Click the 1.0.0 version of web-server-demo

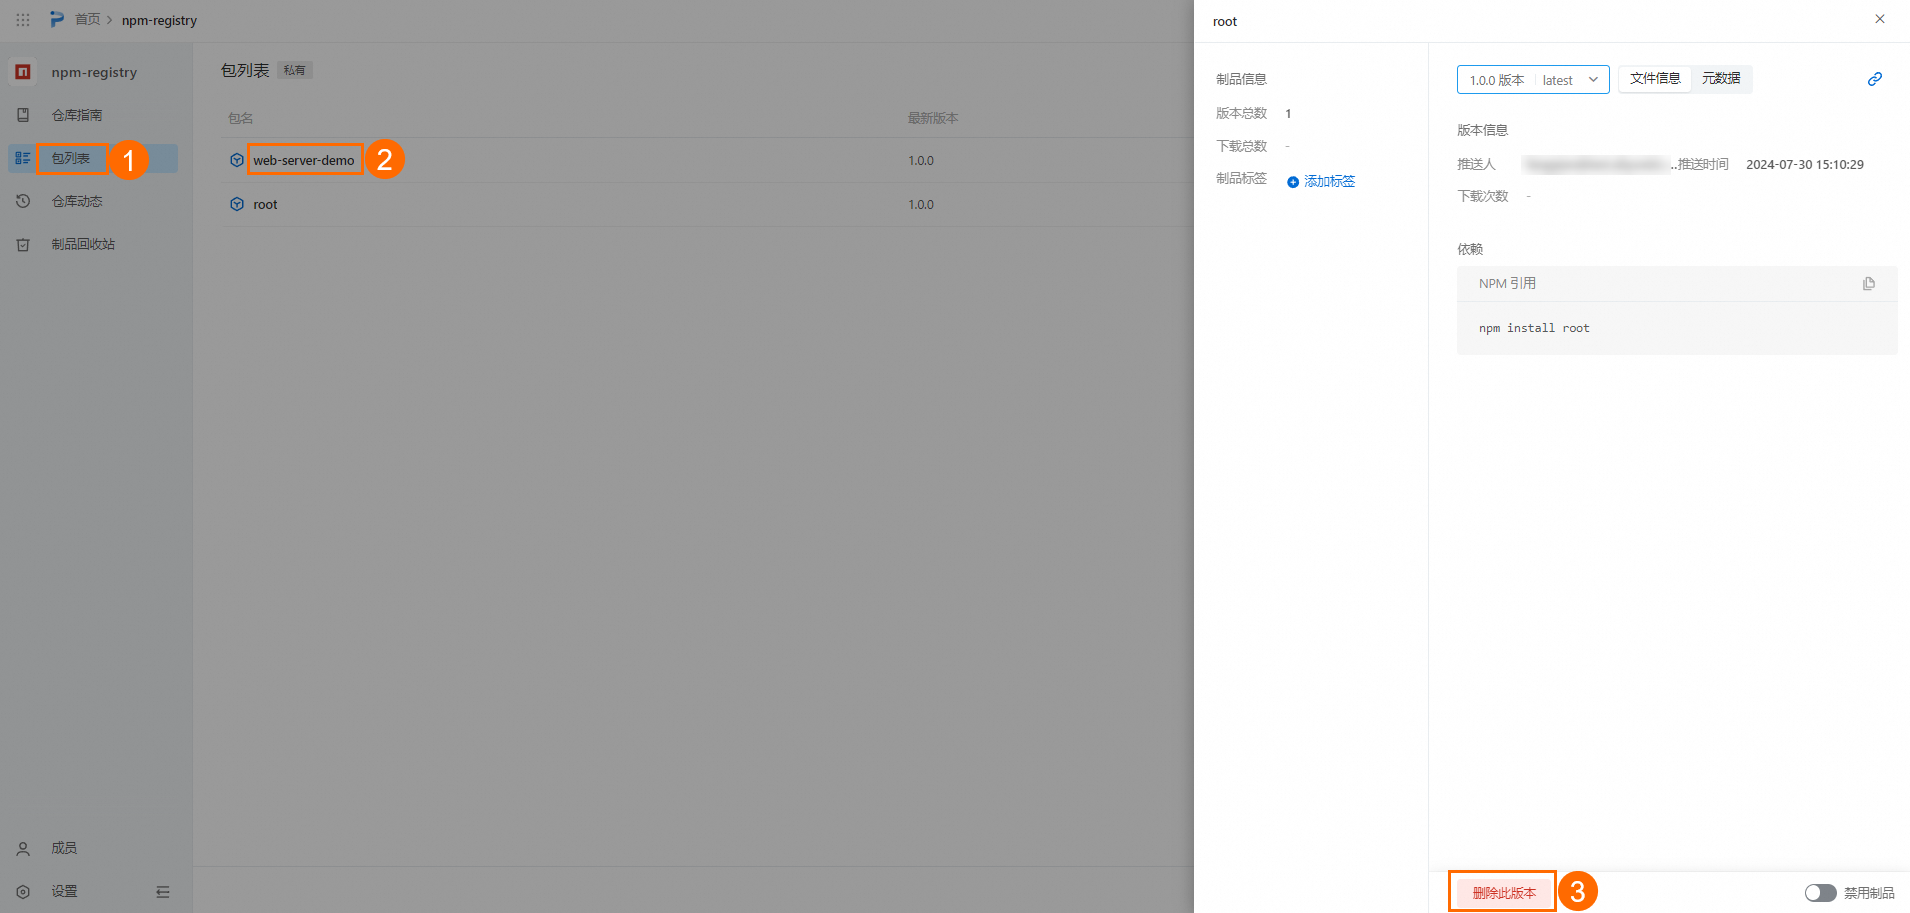[921, 160]
